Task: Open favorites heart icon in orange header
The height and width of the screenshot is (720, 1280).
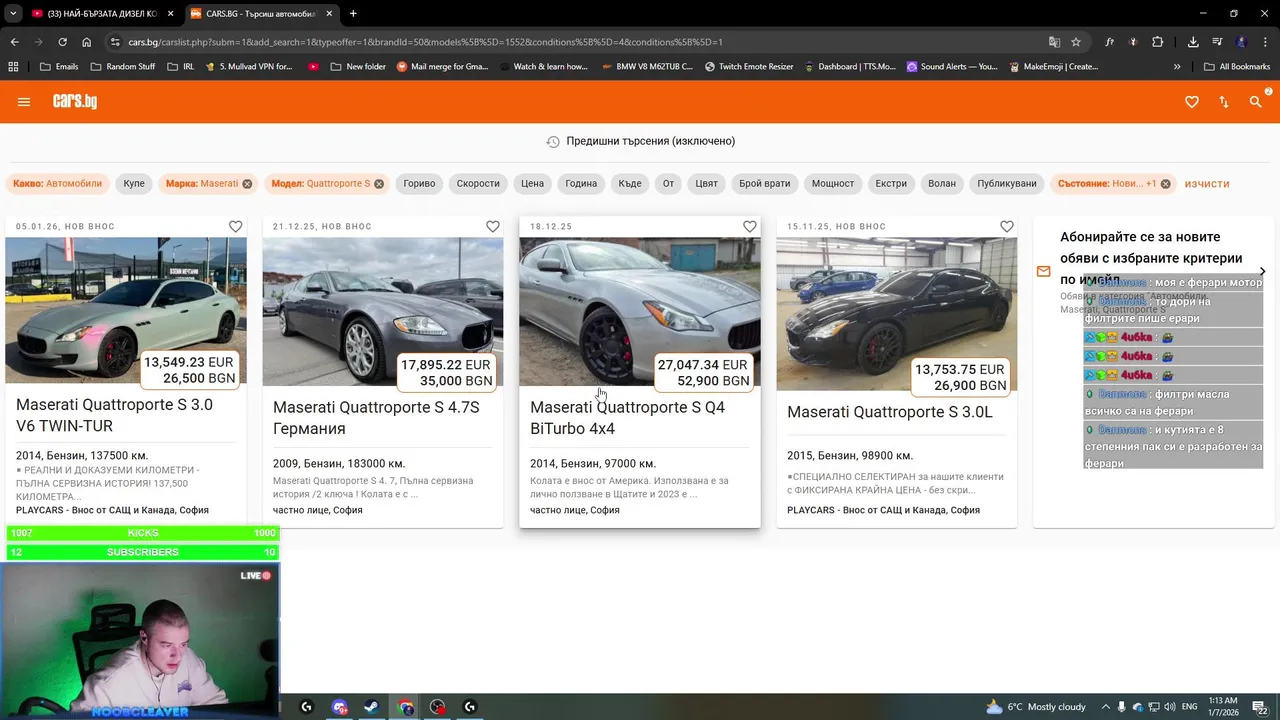Action: pyautogui.click(x=1191, y=102)
